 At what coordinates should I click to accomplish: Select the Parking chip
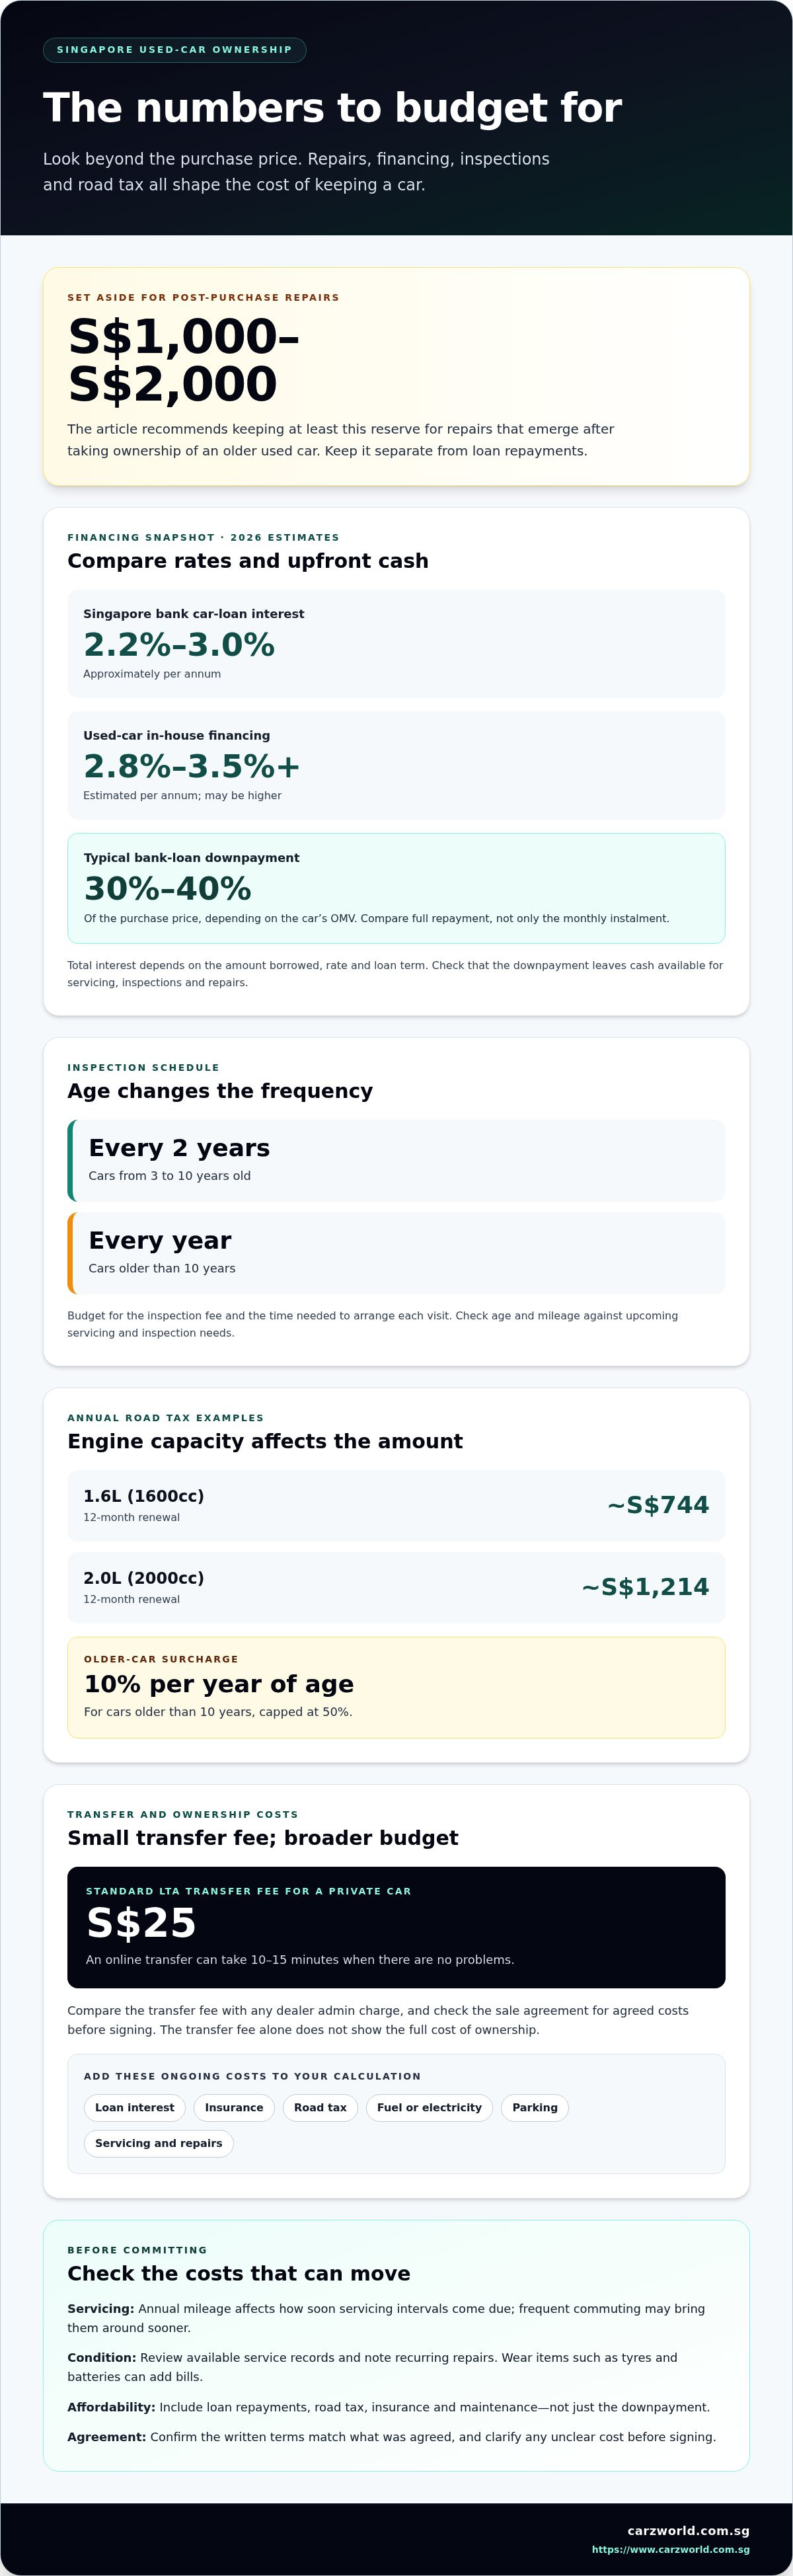tap(535, 2107)
